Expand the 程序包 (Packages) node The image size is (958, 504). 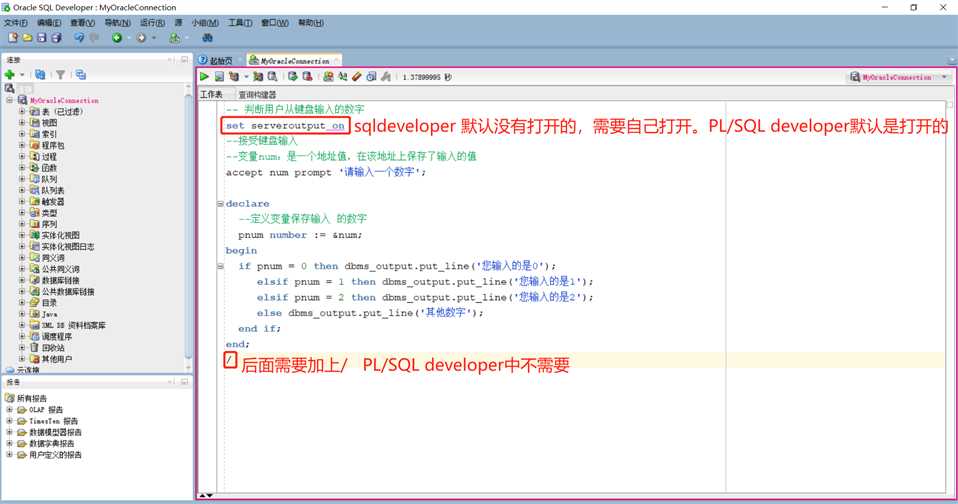(22, 145)
